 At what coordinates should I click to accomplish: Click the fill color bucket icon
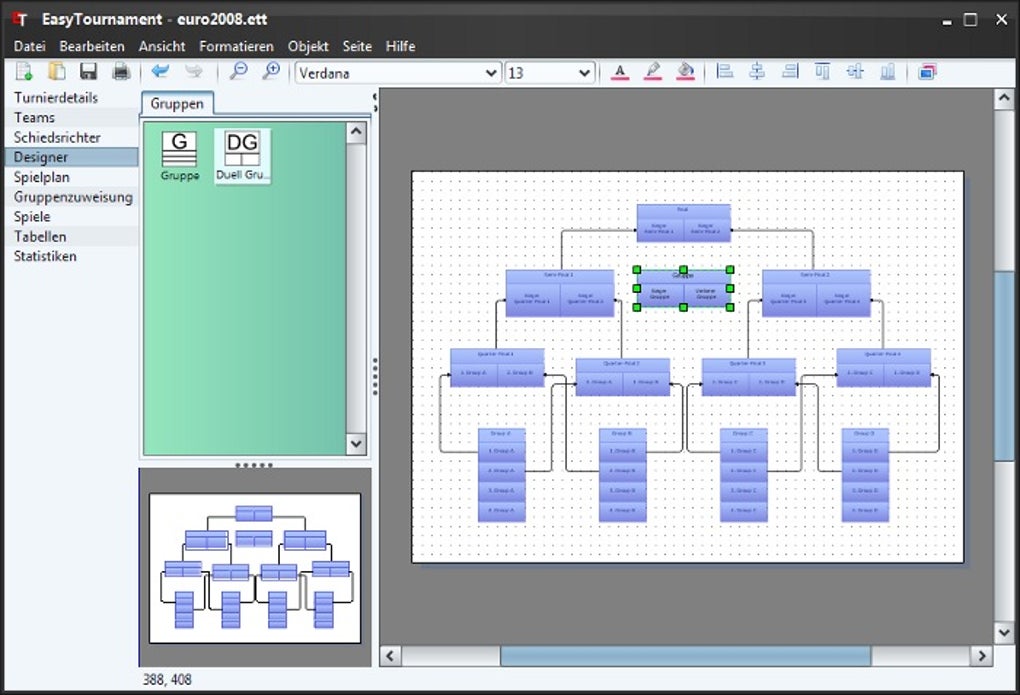(685, 71)
